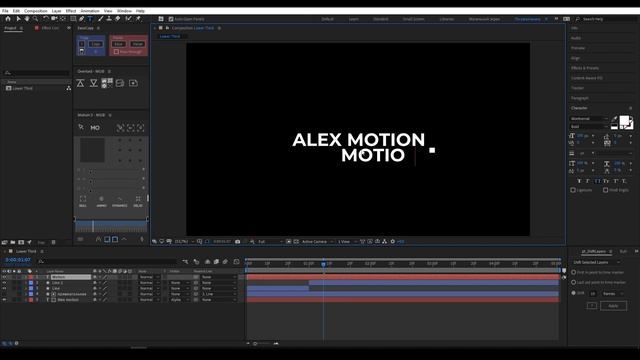Click the current timecode display in the timeline
This screenshot has width=640, height=360.
(x=18, y=260)
